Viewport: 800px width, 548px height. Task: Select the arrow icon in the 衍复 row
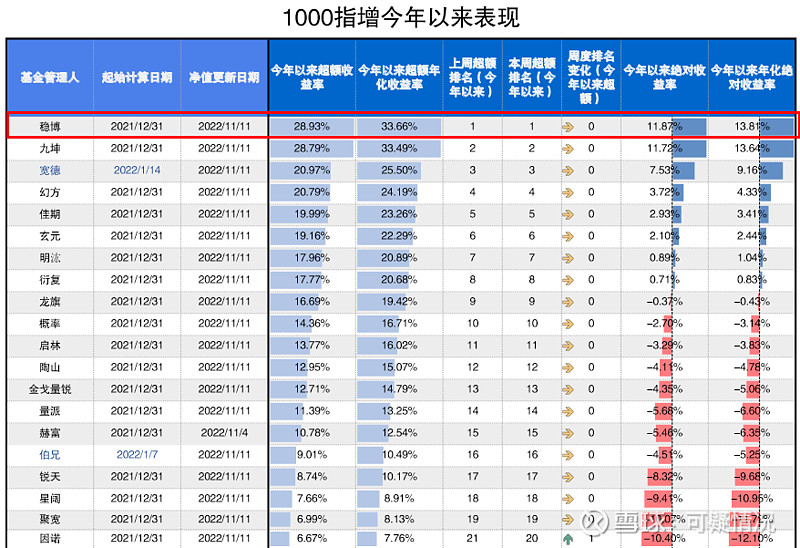(568, 280)
